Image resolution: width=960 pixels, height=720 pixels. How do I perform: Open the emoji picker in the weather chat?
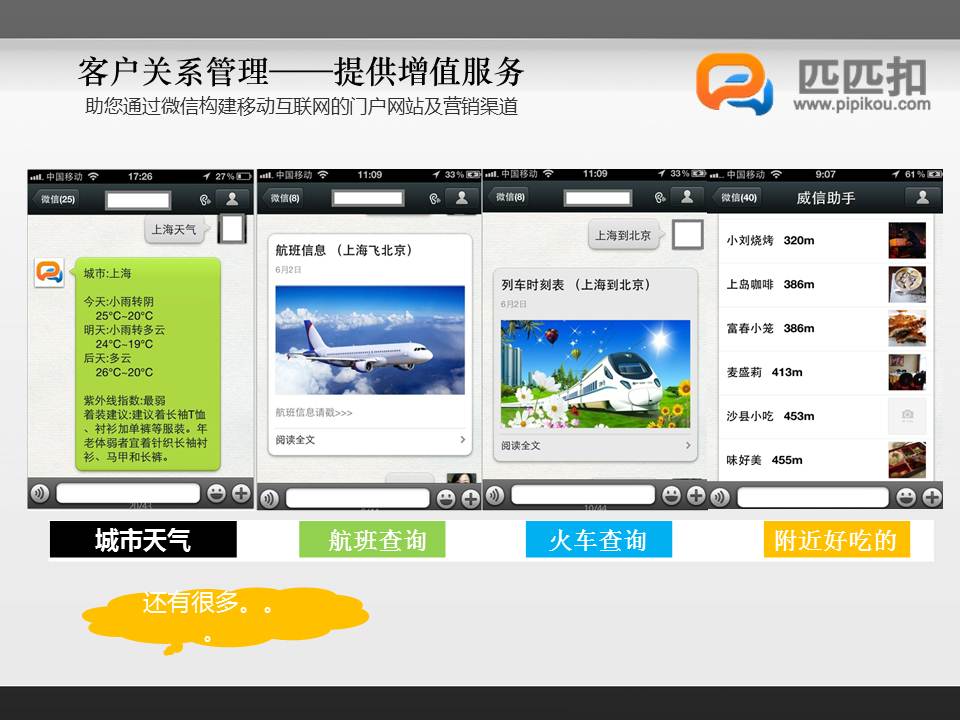(216, 493)
